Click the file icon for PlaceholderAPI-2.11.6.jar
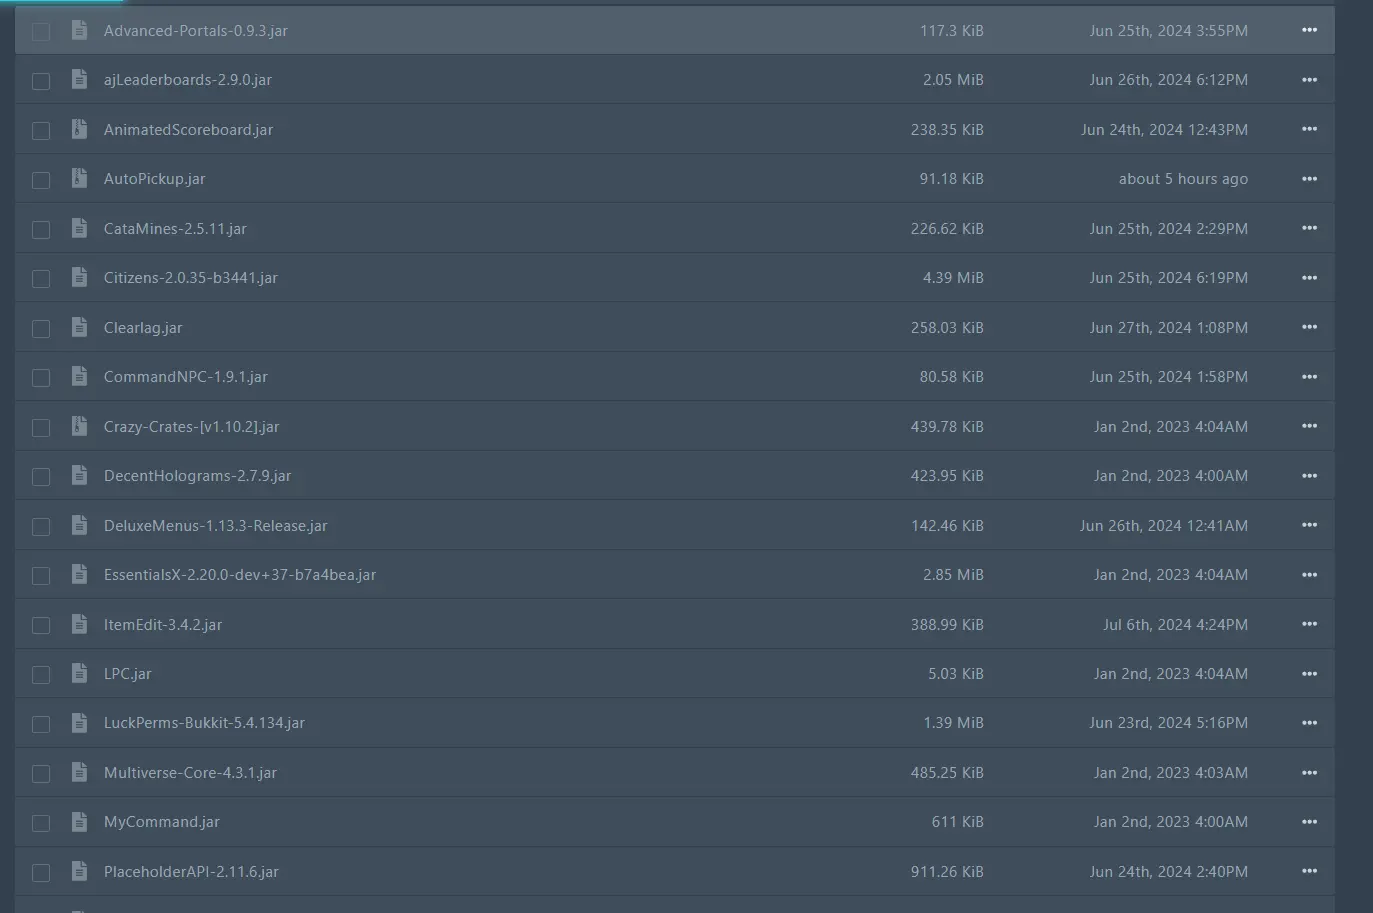 click(x=79, y=871)
